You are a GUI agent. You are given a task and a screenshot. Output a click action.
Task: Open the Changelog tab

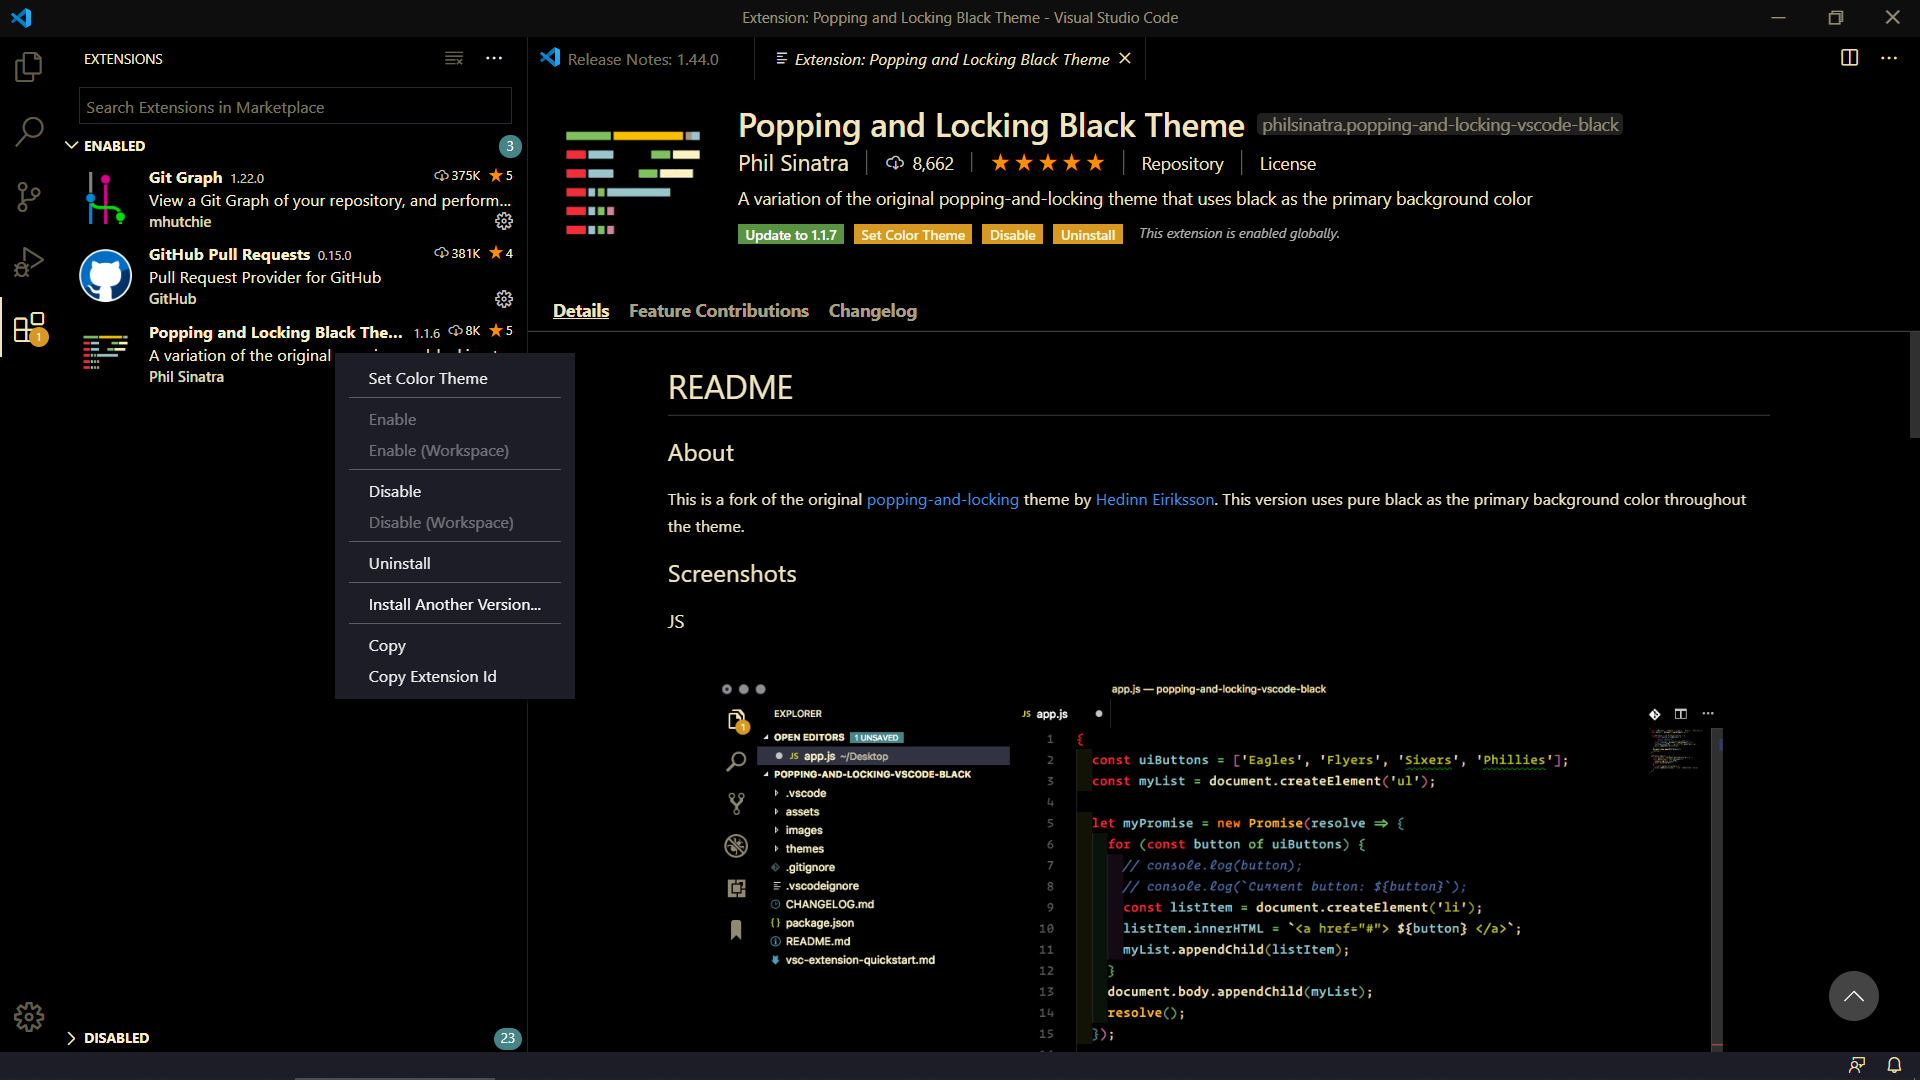tap(873, 311)
